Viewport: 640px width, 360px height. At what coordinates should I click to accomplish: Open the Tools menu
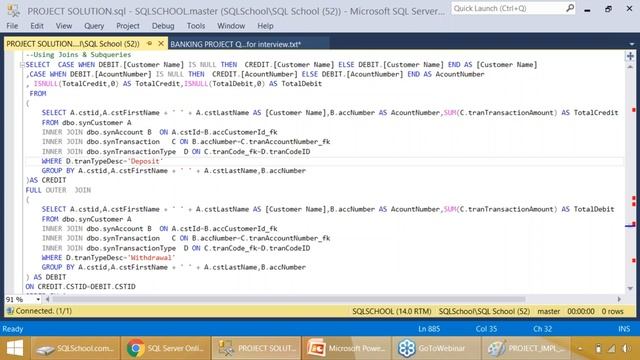[196, 26]
